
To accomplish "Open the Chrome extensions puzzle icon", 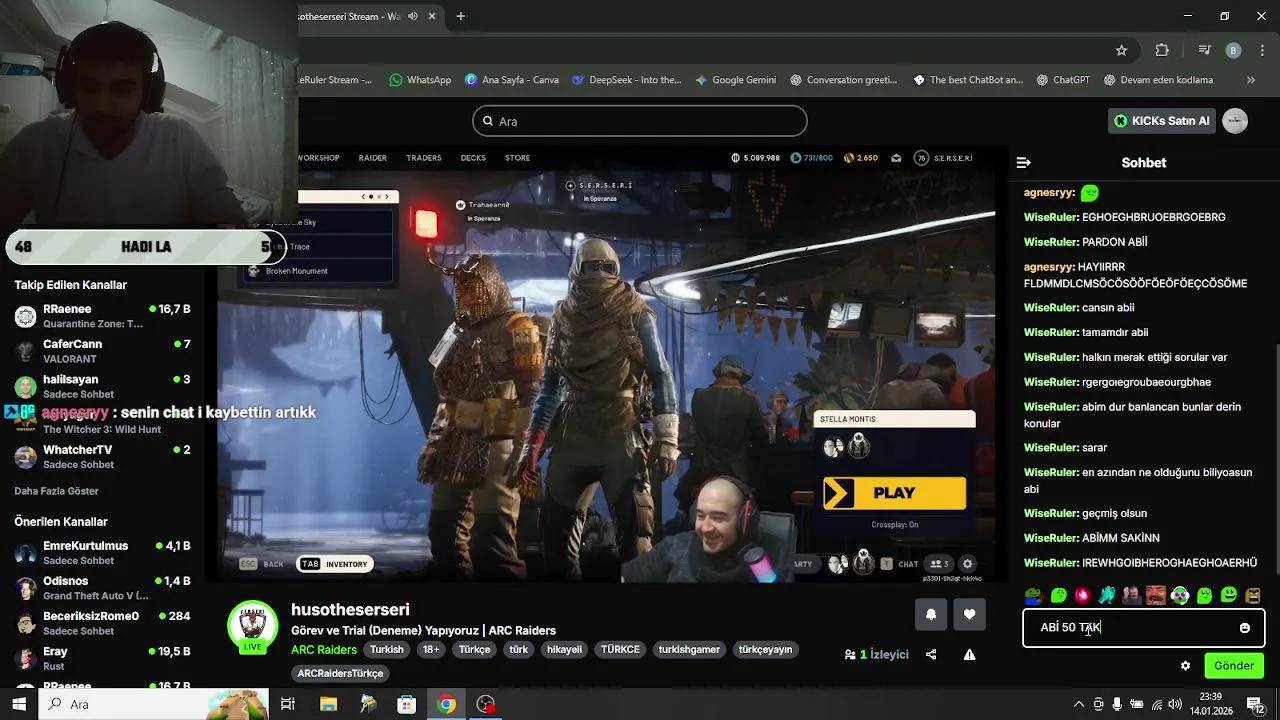I will (1162, 51).
